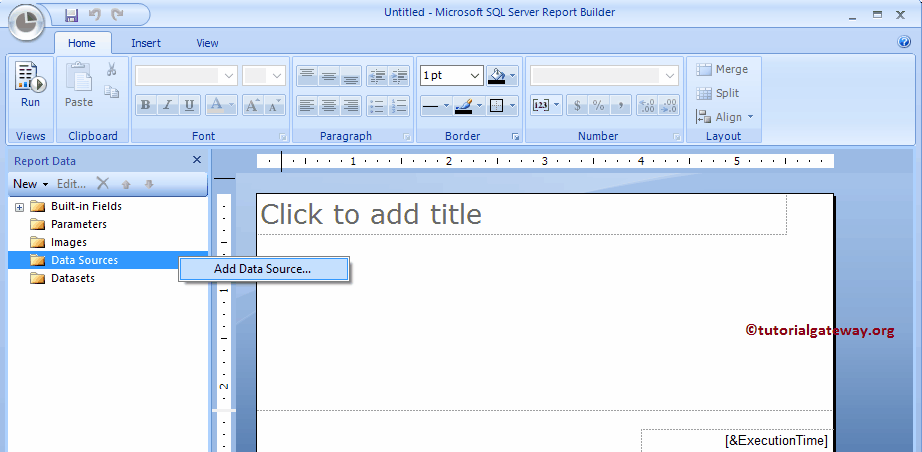This screenshot has height=452, width=922.
Task: Open the borders placement dropdown
Action: (x=502, y=106)
